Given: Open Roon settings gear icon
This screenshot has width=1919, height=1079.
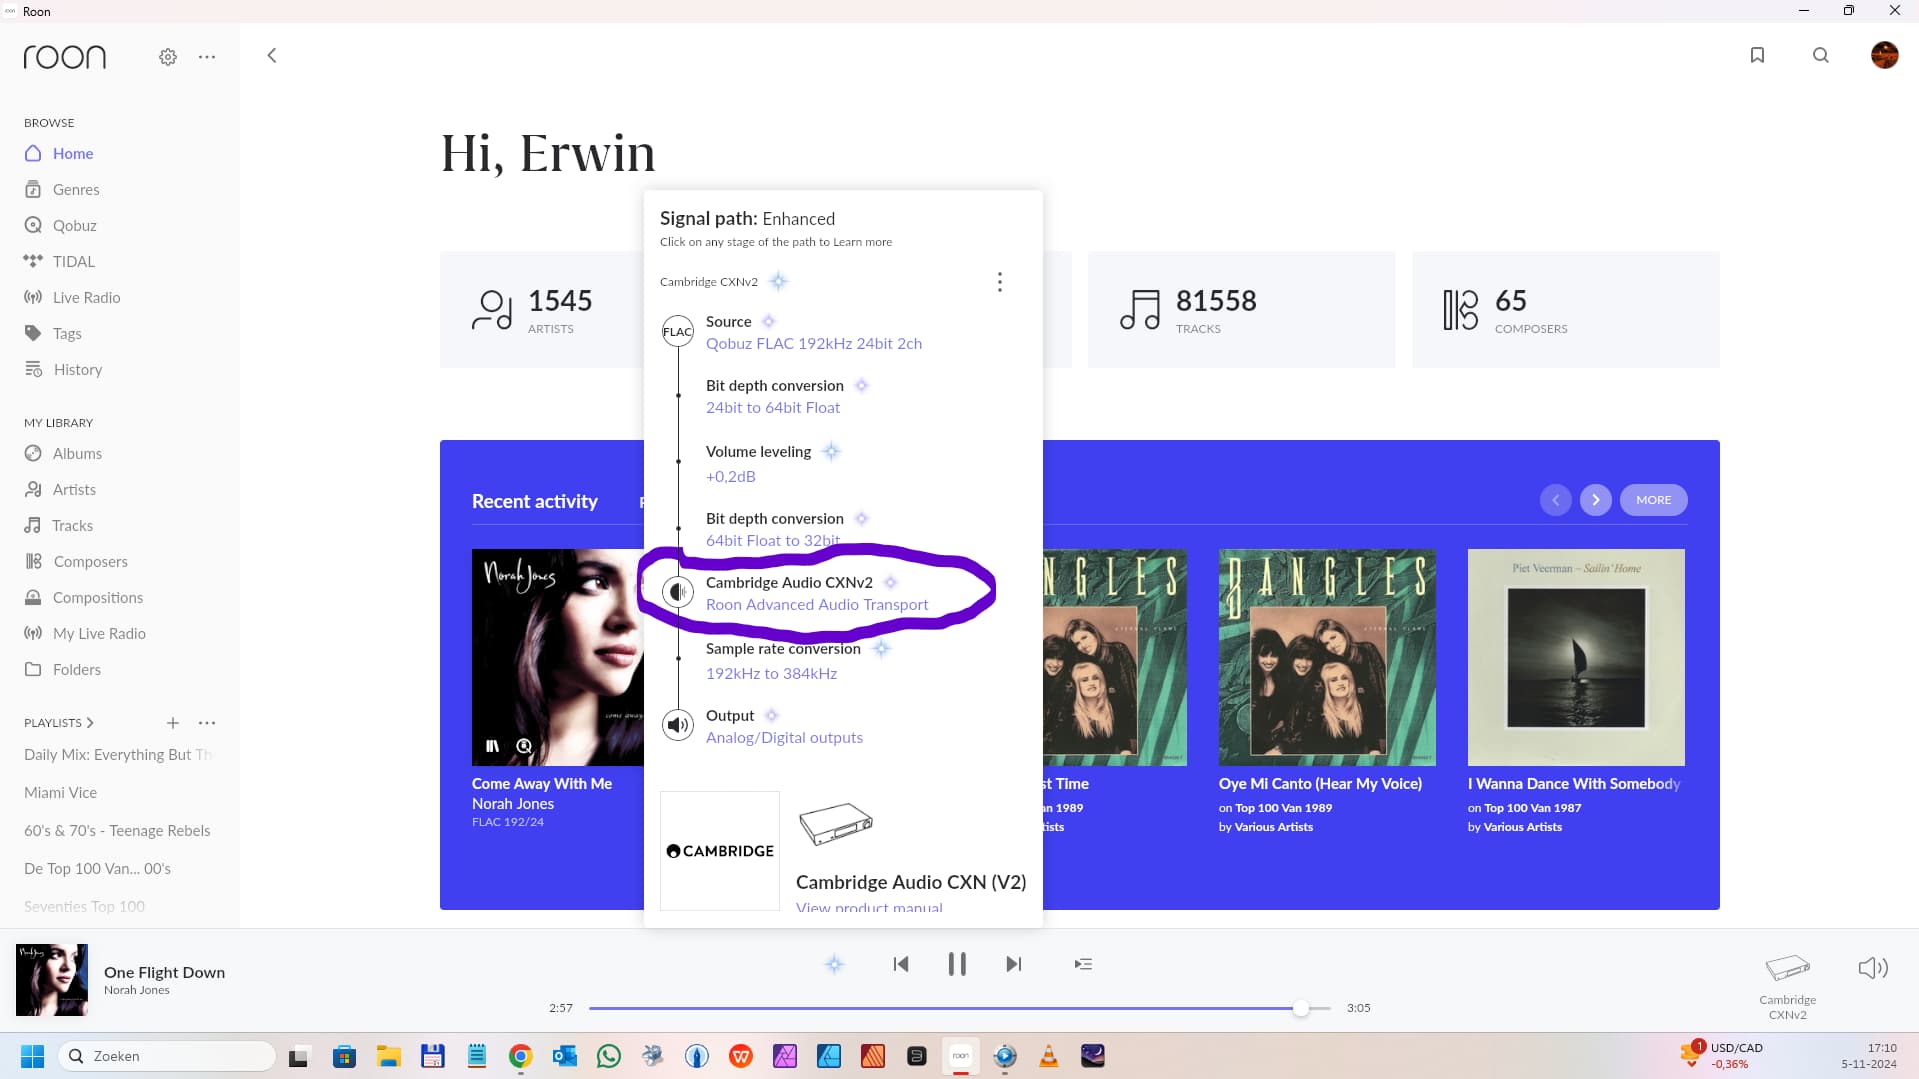Looking at the screenshot, I should point(168,57).
